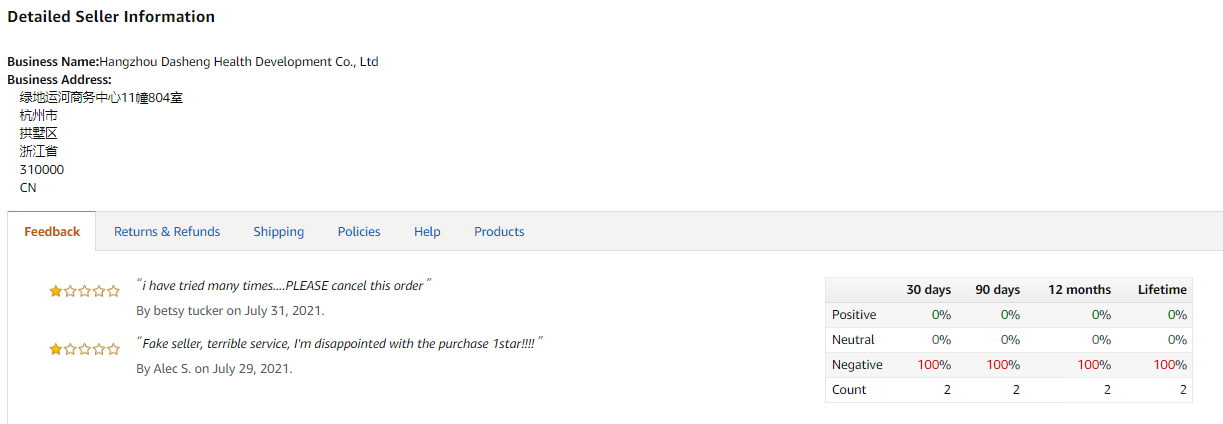This screenshot has height=424, width=1223.
Task: Click the 90 days column header
Action: pyautogui.click(x=997, y=290)
